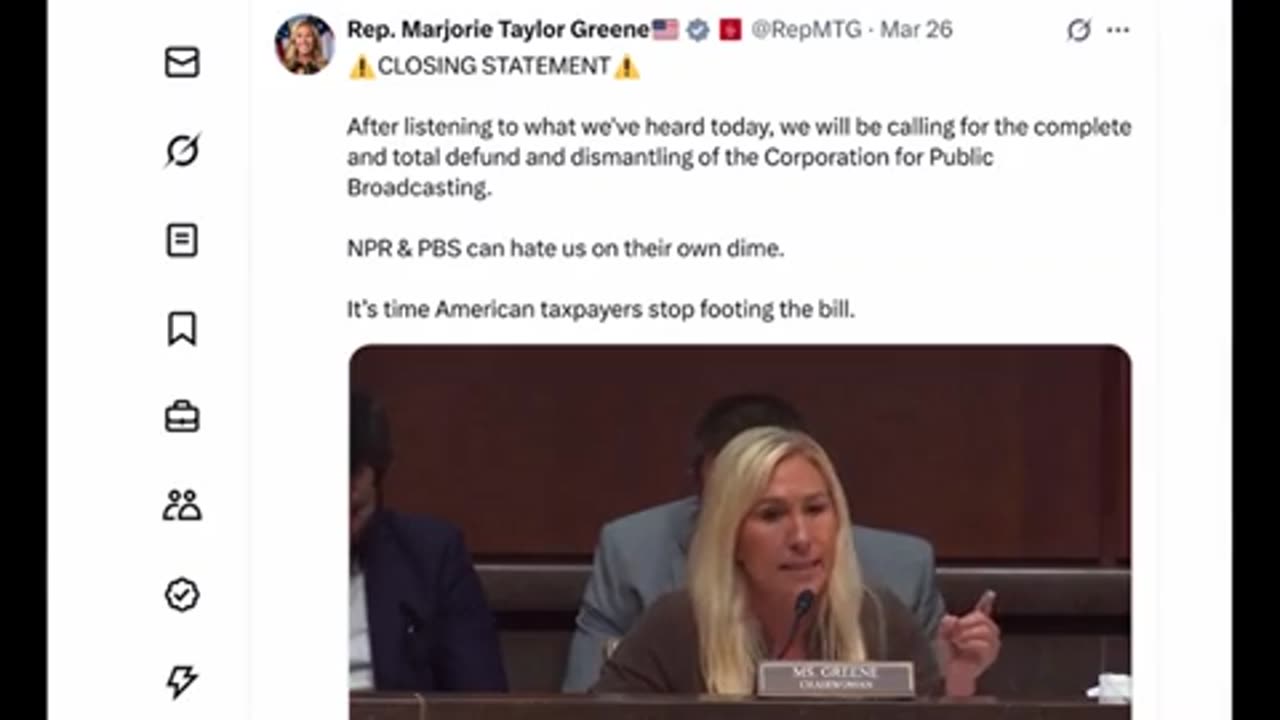Open Lists icon in sidebar
Image resolution: width=1280 pixels, height=720 pixels.
182,240
